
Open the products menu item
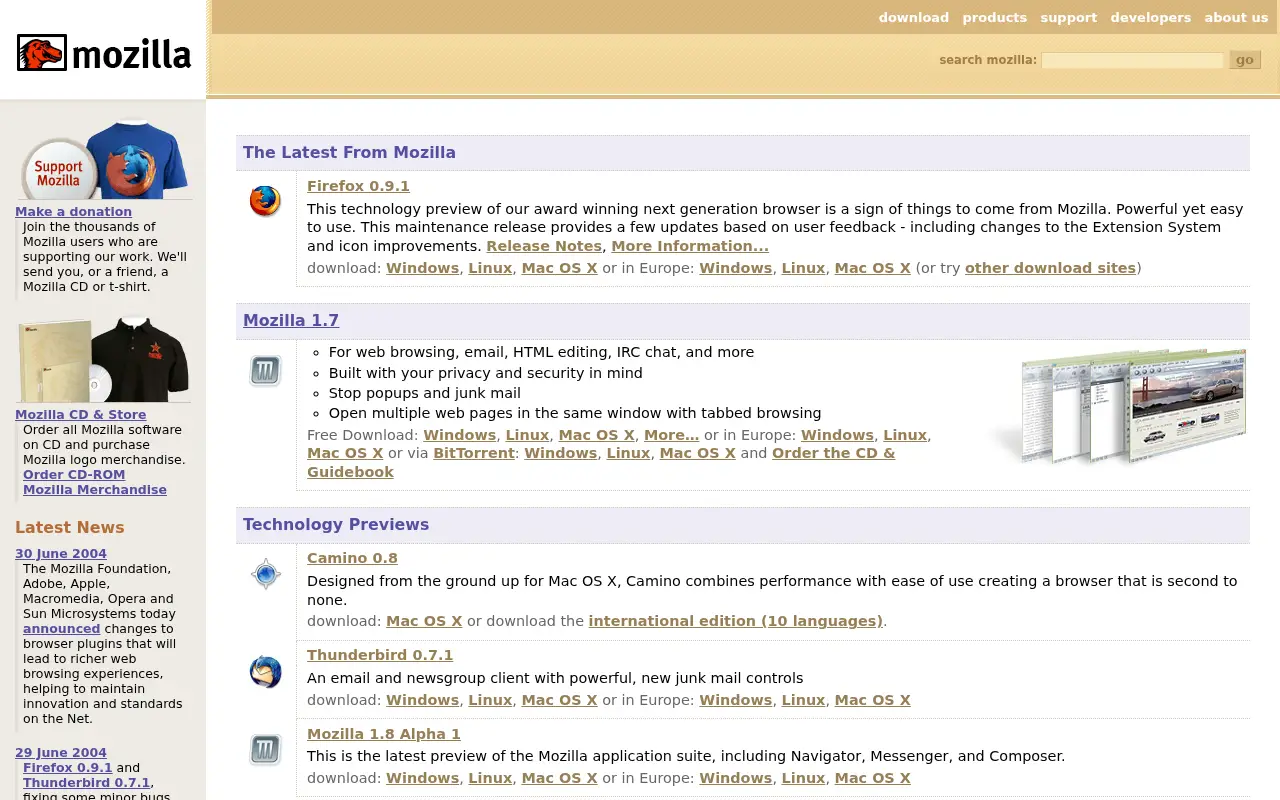(994, 17)
